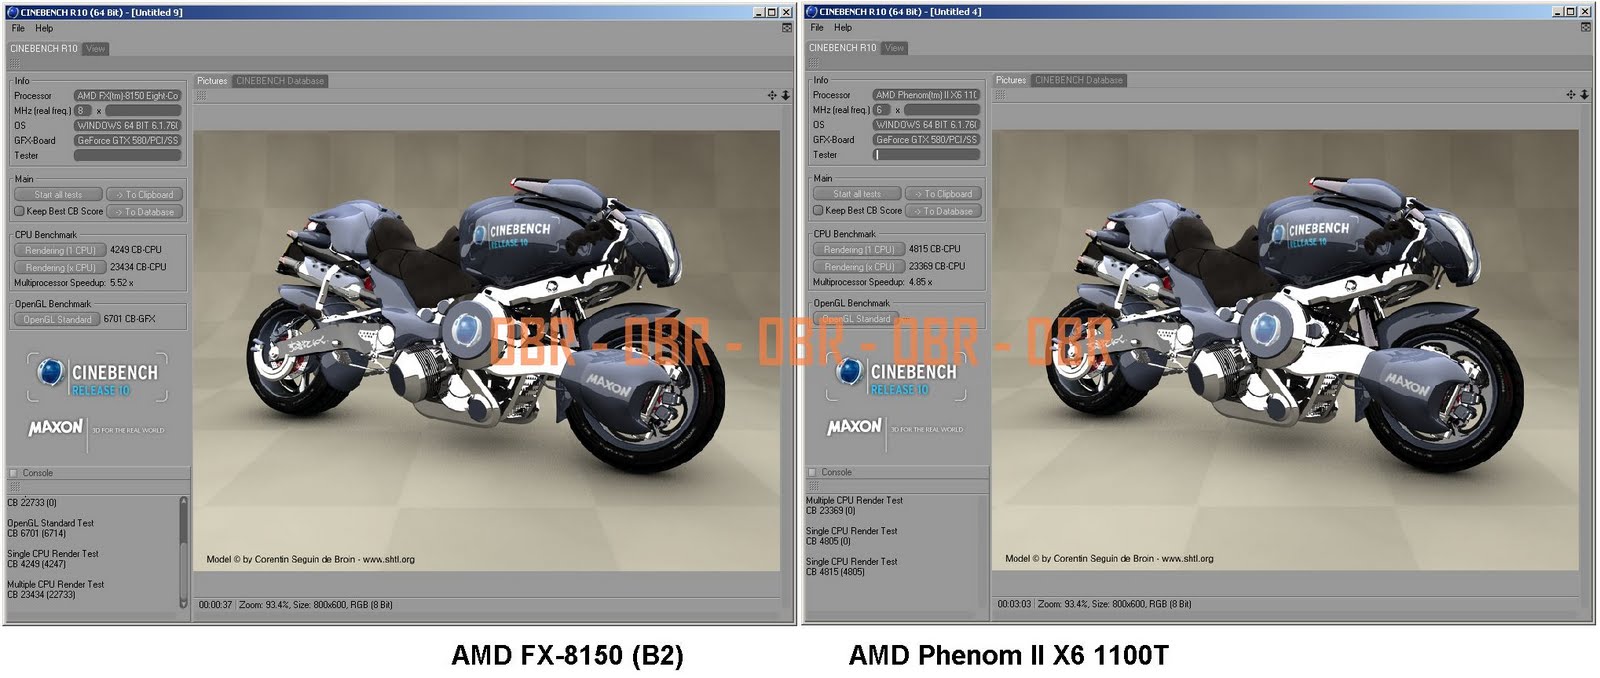Screen dimensions: 1600x678
Task: Click motorcycle render image in Untitled 4 window
Action: point(1286,350)
